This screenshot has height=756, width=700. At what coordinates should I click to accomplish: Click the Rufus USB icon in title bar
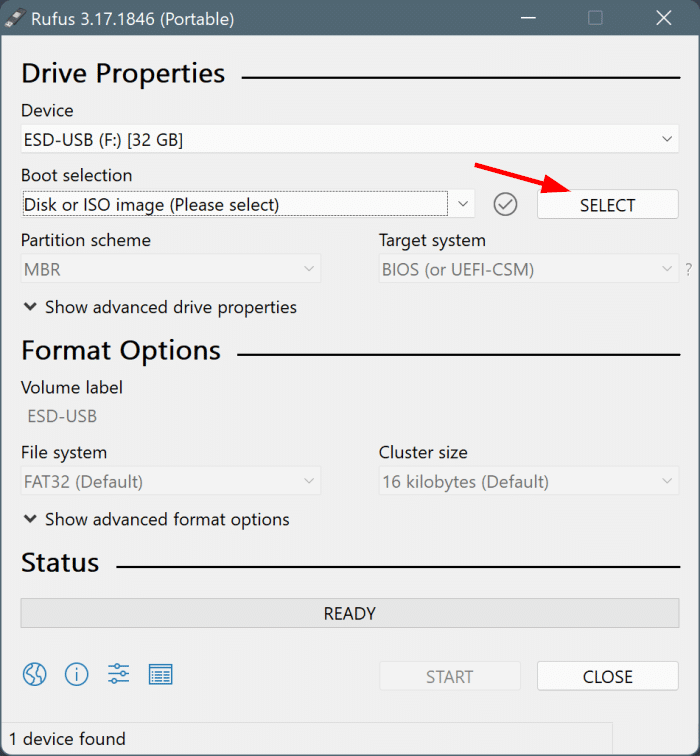coord(15,18)
